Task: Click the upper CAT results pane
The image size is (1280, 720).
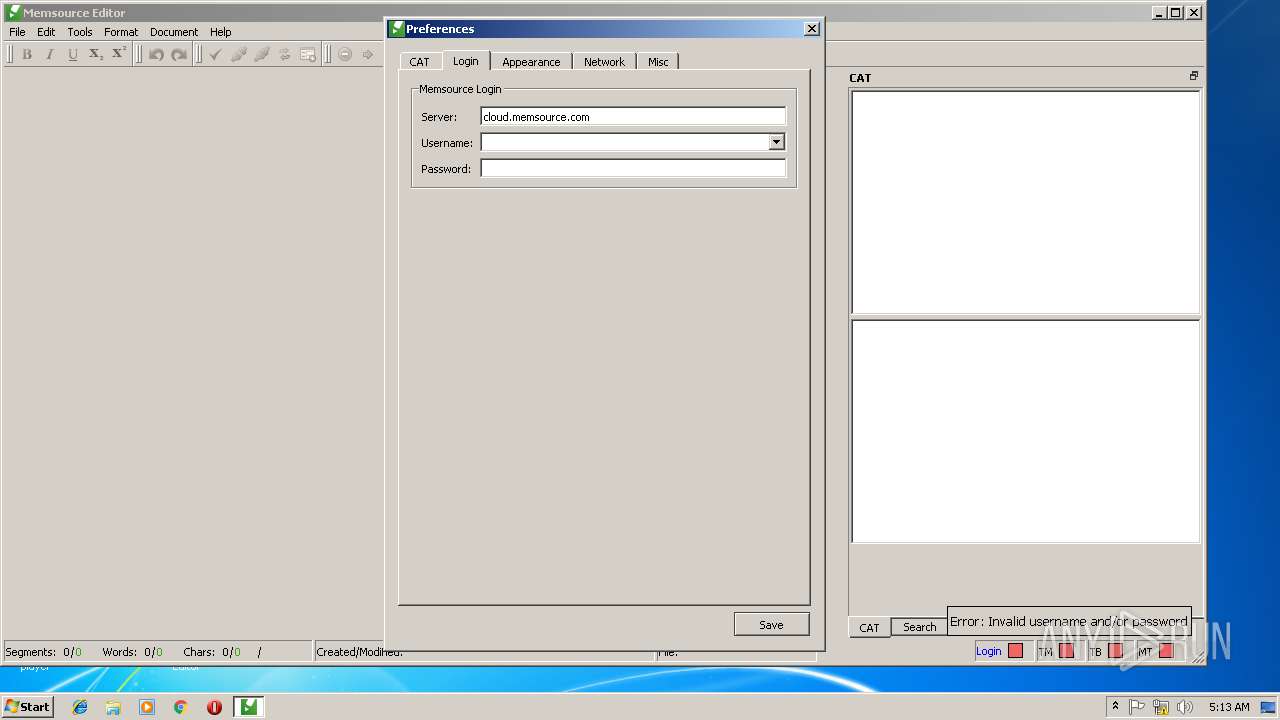Action: pos(1025,203)
